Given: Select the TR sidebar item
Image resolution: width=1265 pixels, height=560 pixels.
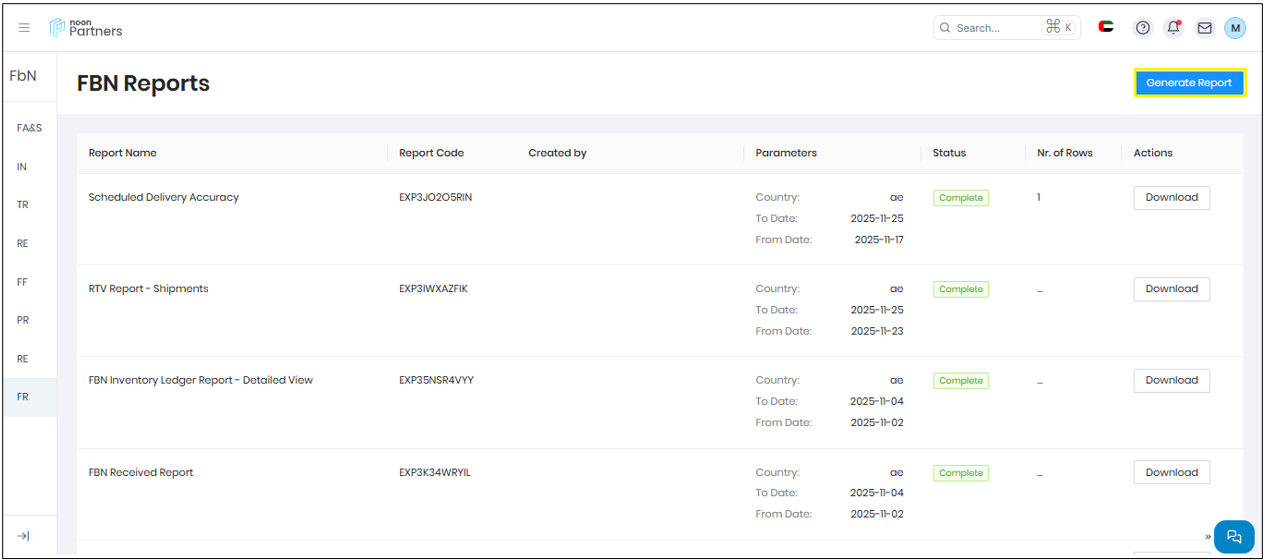Looking at the screenshot, I should 22,205.
